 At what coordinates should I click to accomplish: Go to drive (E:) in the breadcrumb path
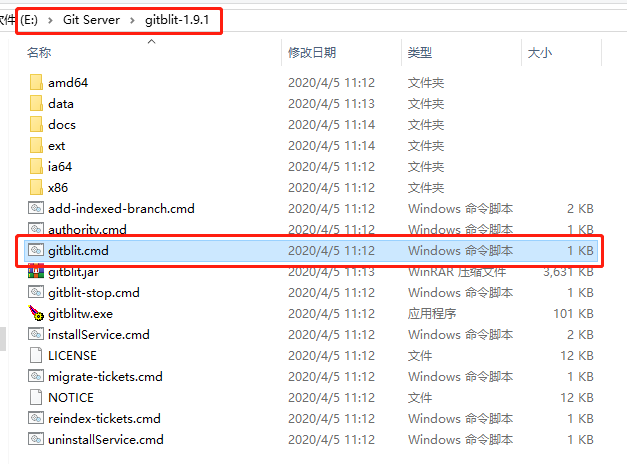pos(29,20)
